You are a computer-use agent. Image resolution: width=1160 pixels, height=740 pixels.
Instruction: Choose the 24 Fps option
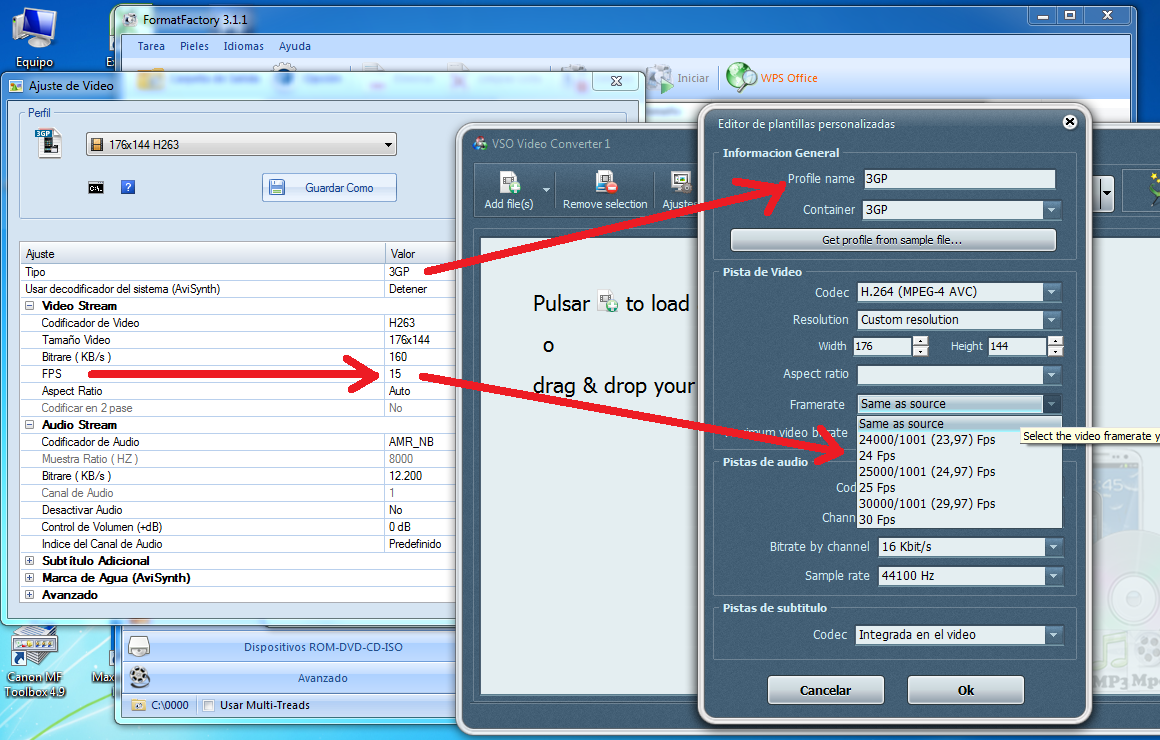(x=959, y=456)
